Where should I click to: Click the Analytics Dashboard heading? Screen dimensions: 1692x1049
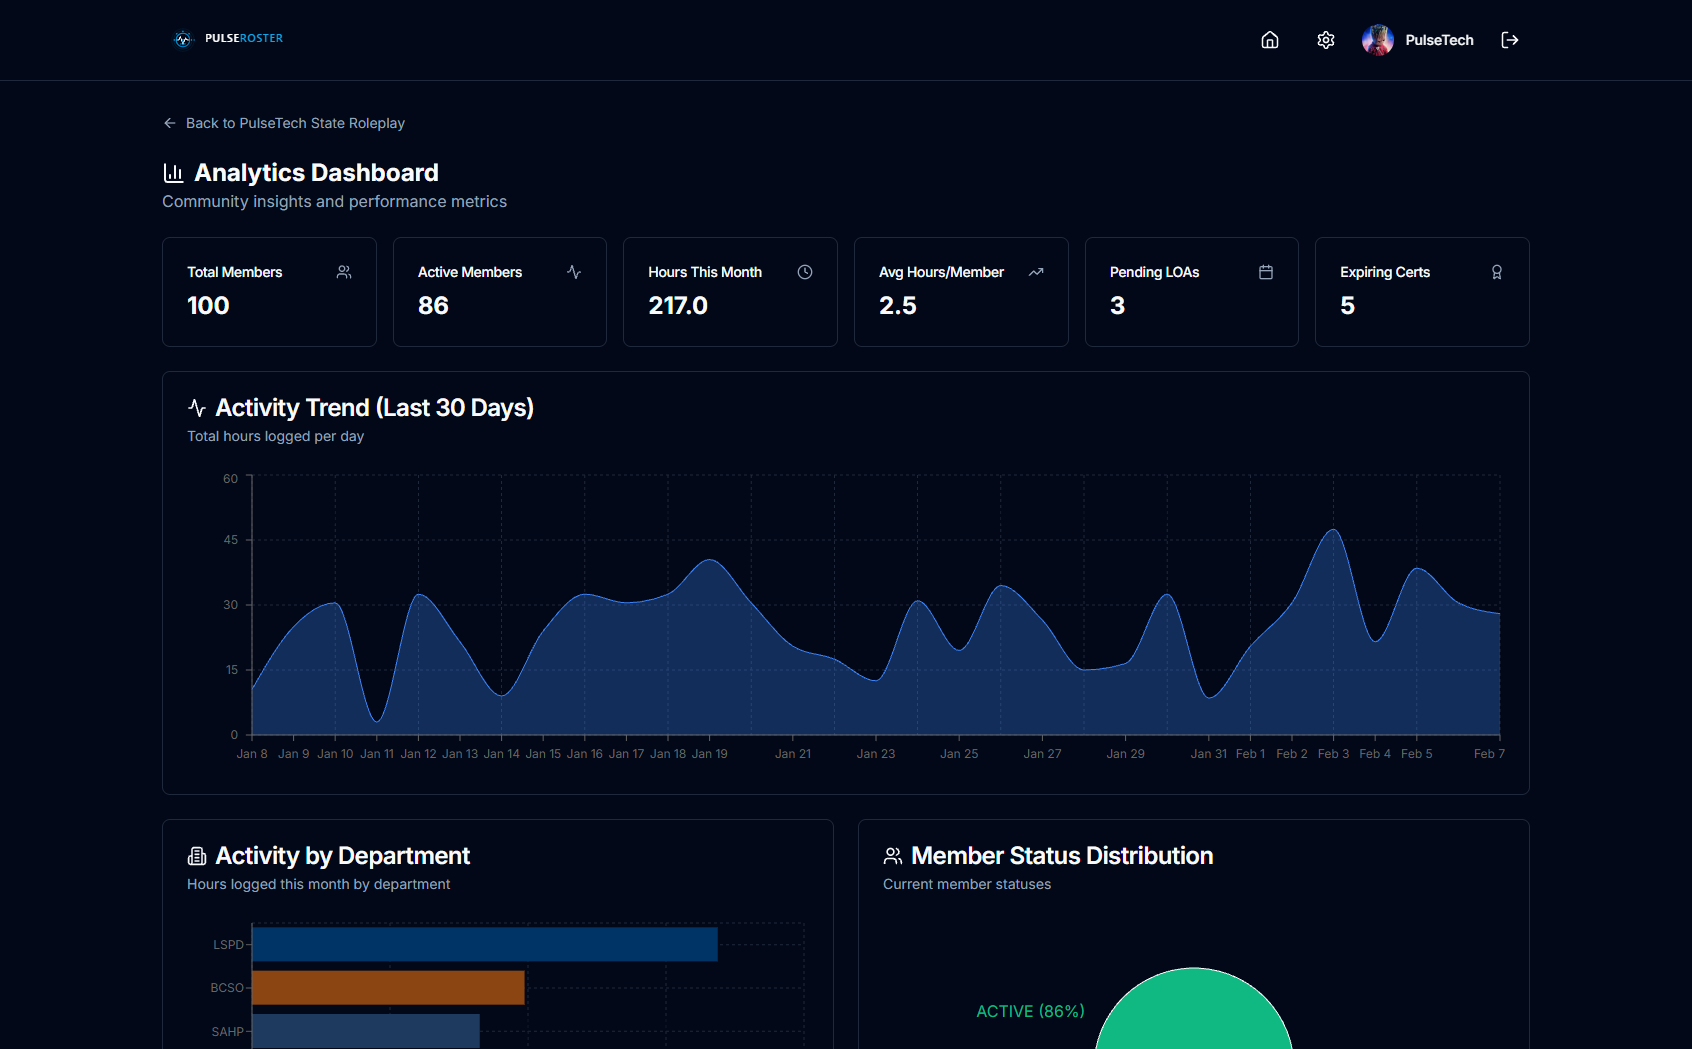point(316,173)
